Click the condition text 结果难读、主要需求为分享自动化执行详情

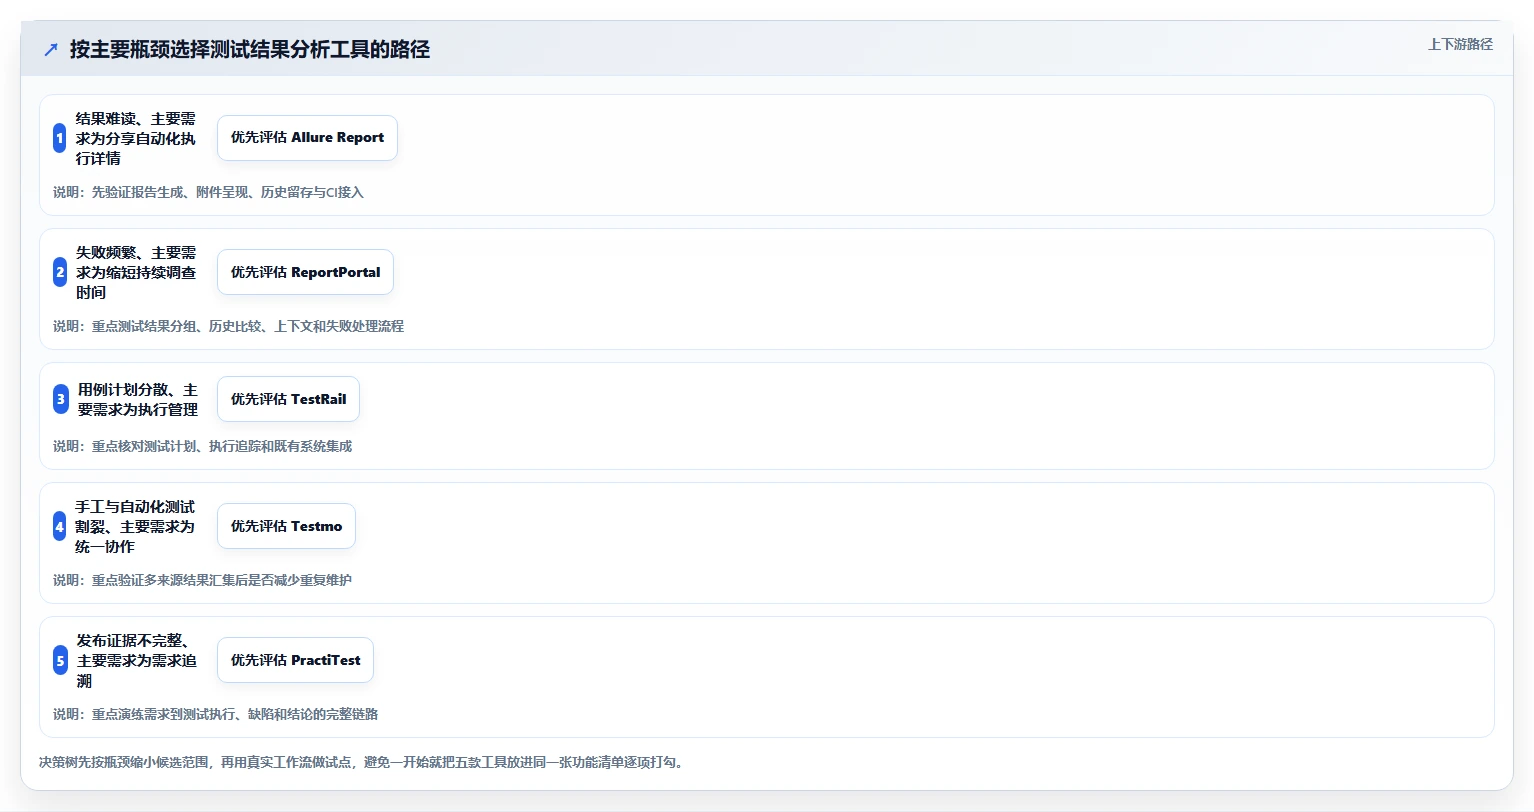click(x=136, y=138)
